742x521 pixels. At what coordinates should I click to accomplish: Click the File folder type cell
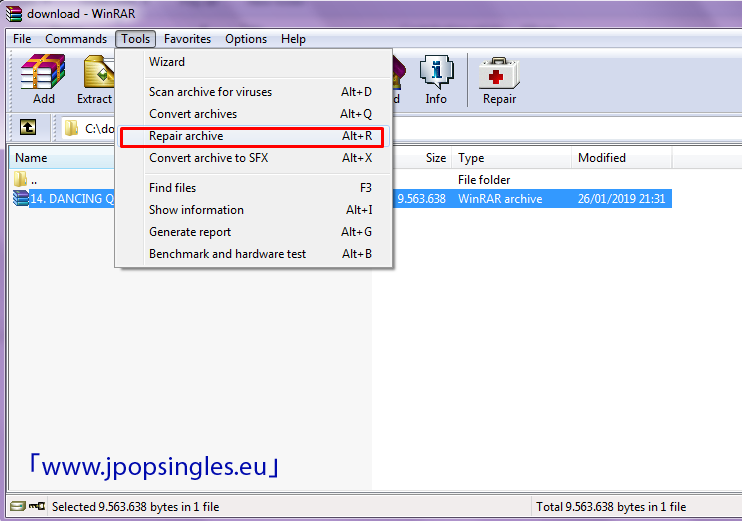[484, 180]
